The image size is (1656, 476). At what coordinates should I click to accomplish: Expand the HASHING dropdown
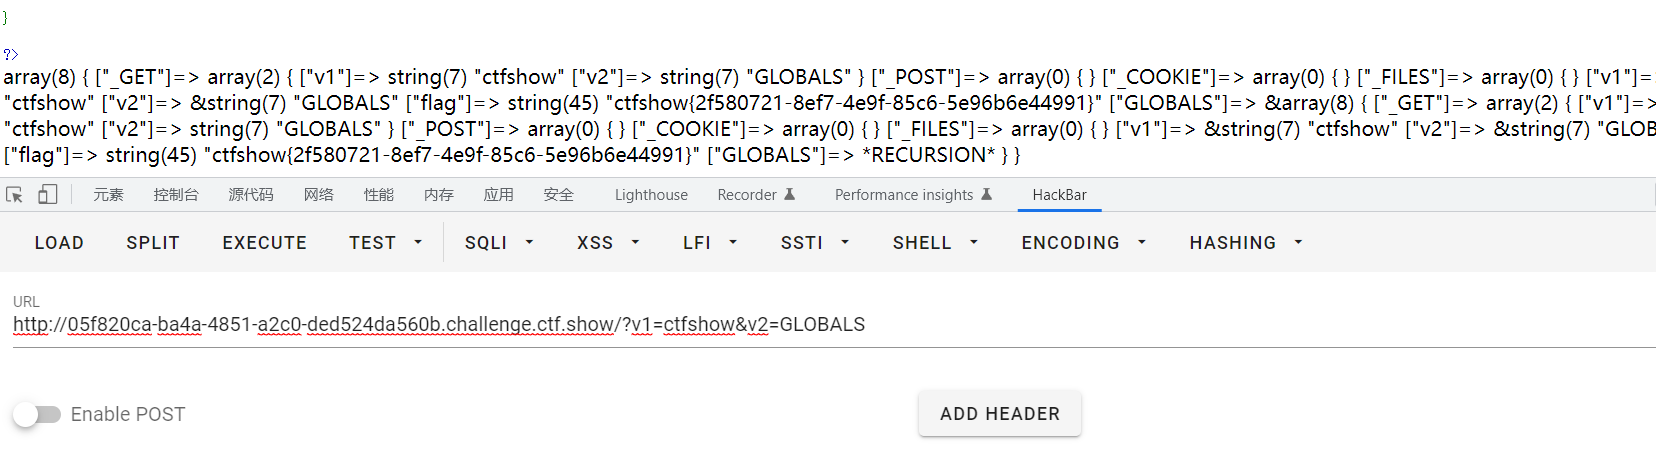[x=1246, y=243]
